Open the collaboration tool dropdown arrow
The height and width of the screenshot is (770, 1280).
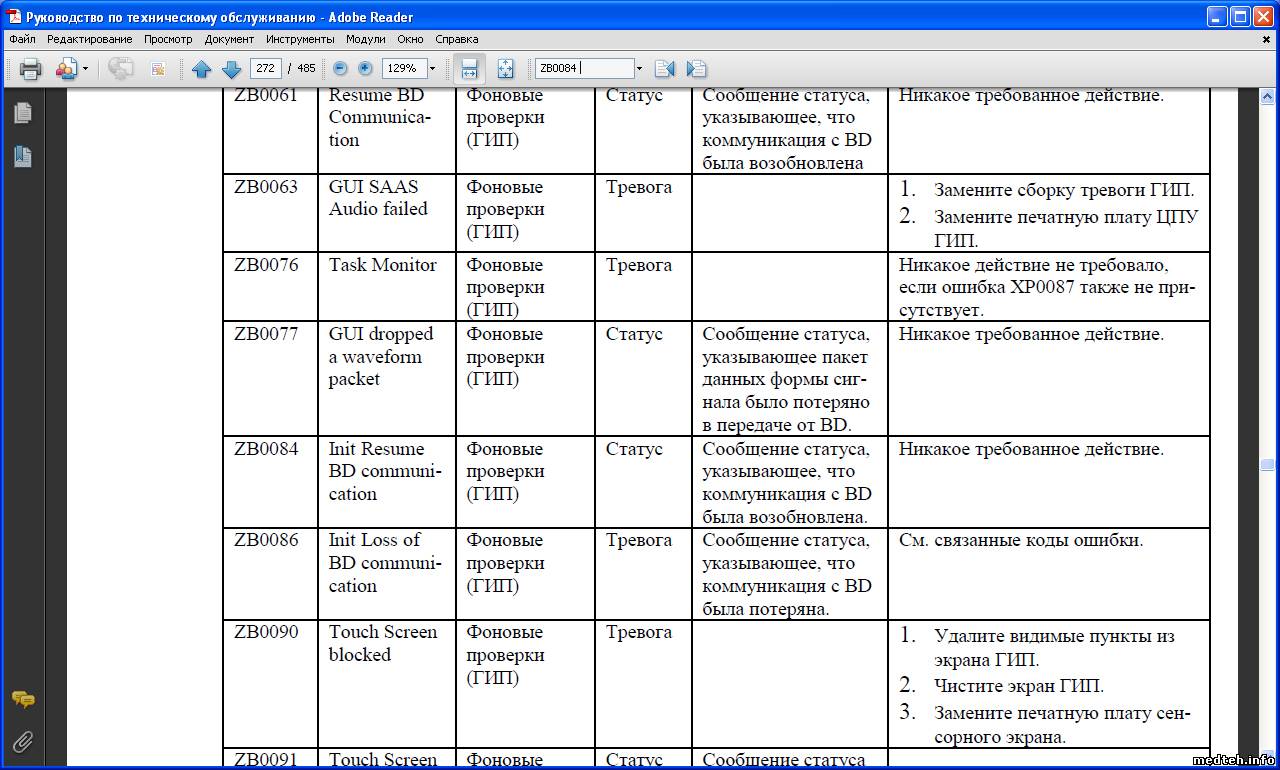pyautogui.click(x=85, y=69)
